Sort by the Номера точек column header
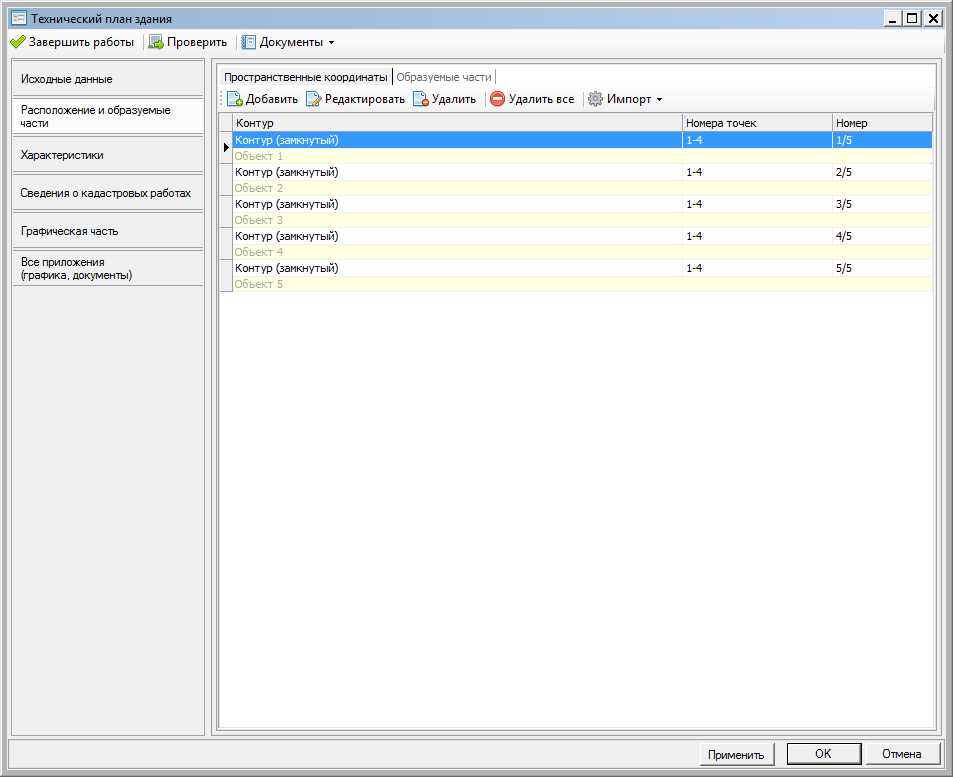The image size is (953, 777). point(757,122)
